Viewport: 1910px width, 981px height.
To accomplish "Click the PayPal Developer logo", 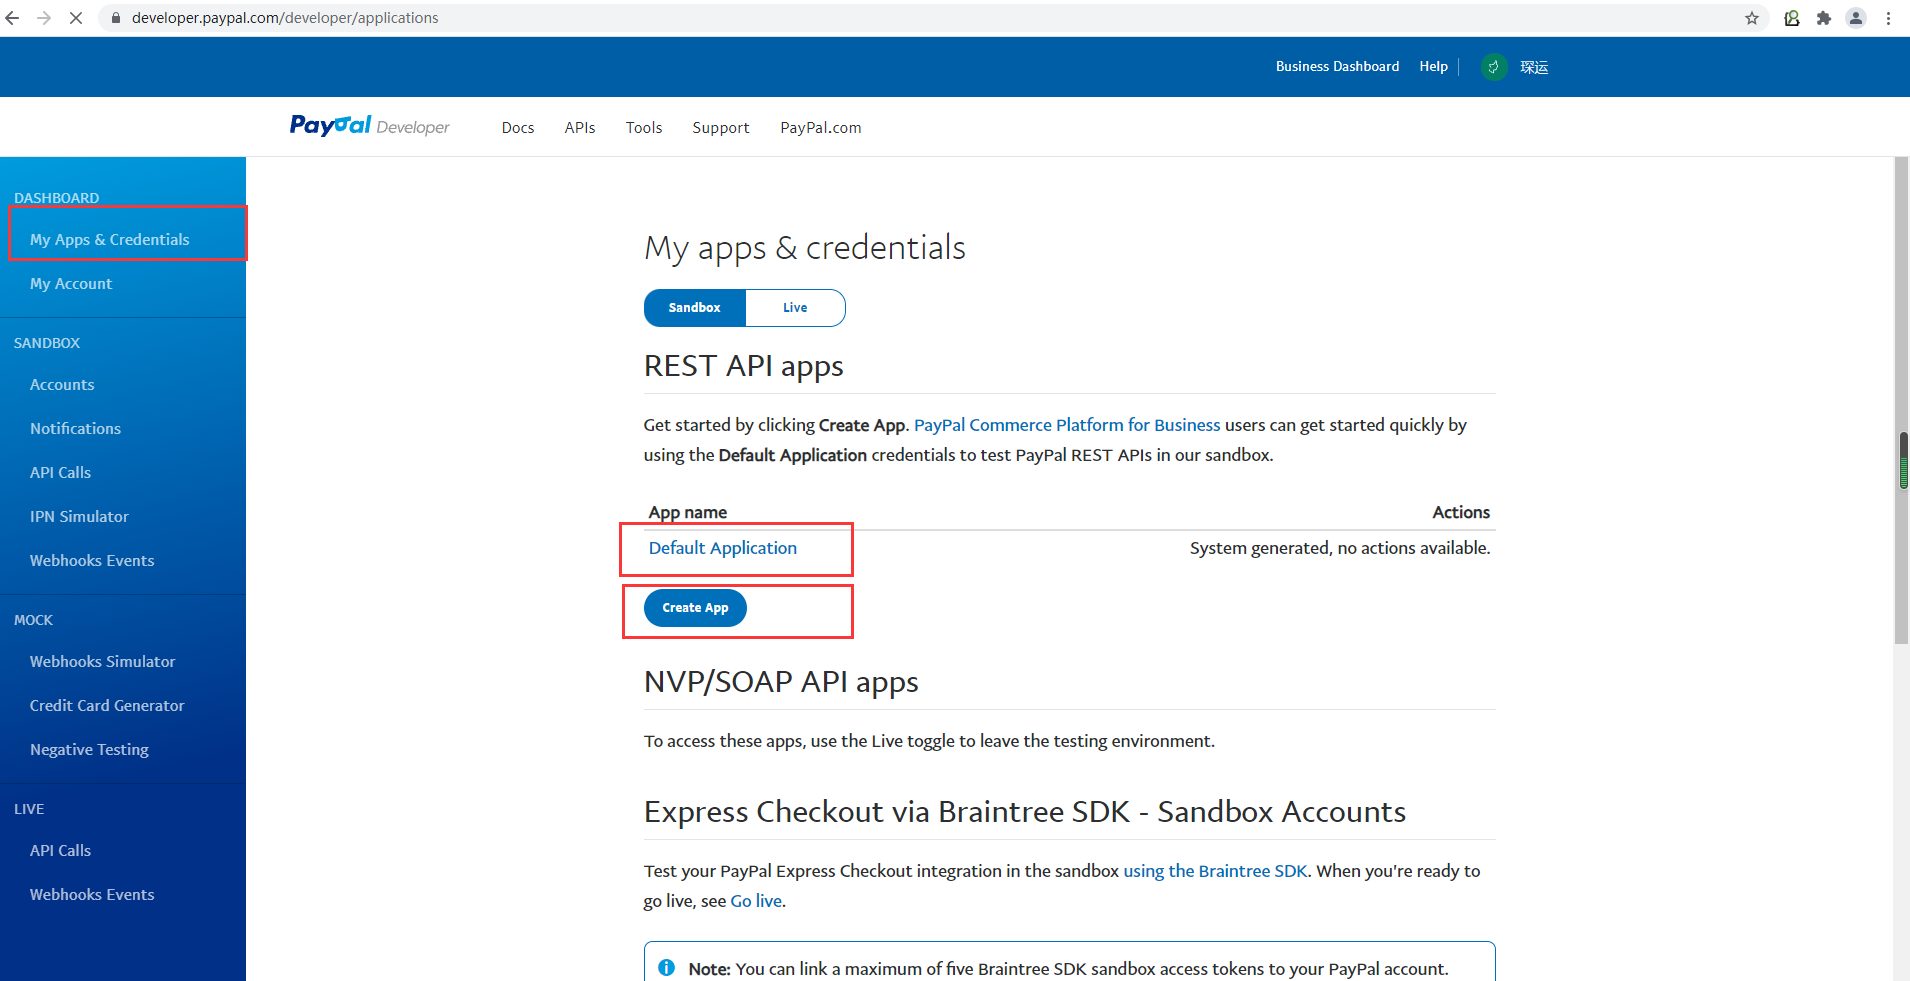I will point(369,126).
